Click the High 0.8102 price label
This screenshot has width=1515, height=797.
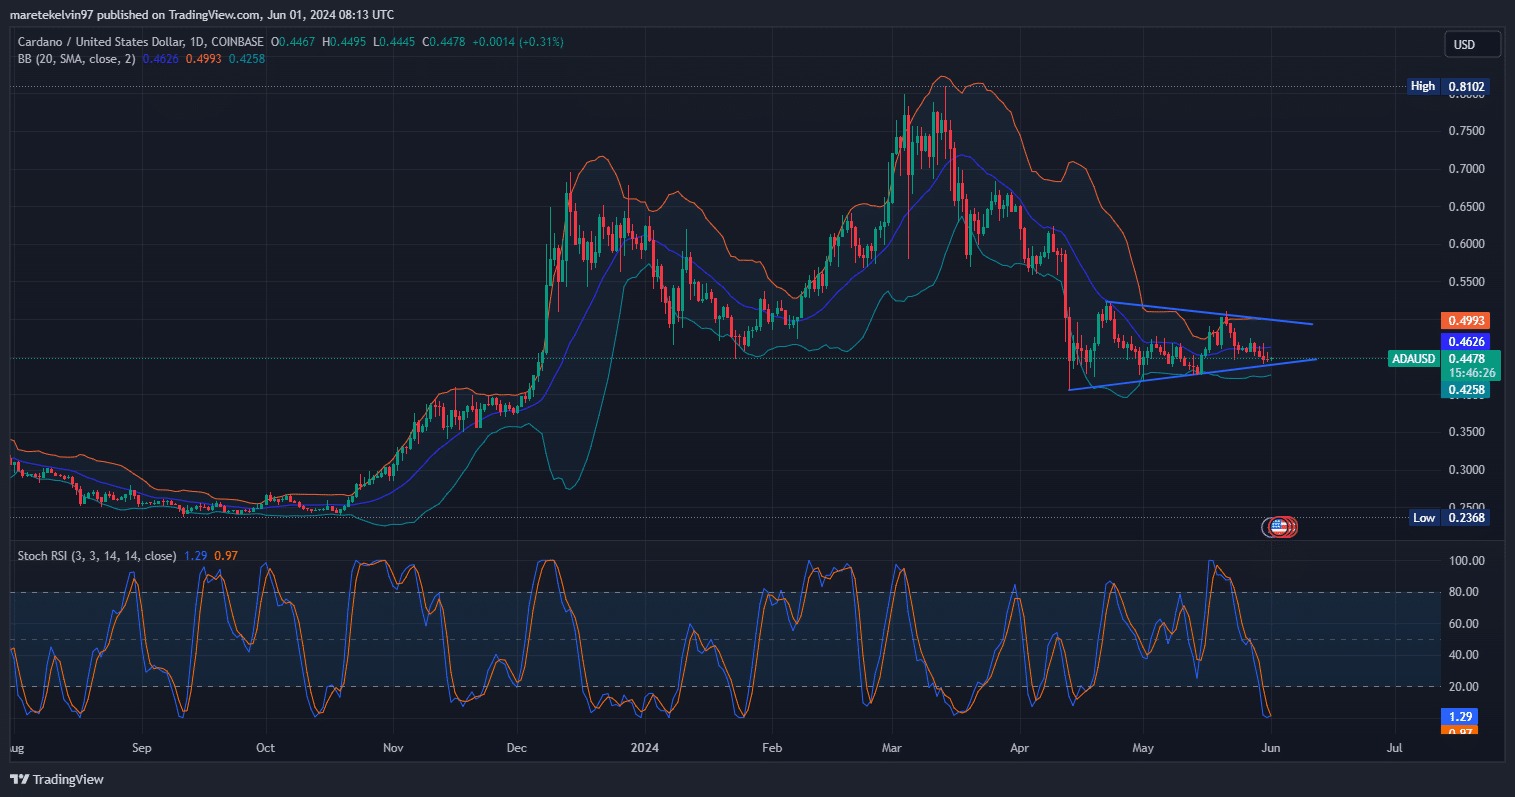point(1448,87)
